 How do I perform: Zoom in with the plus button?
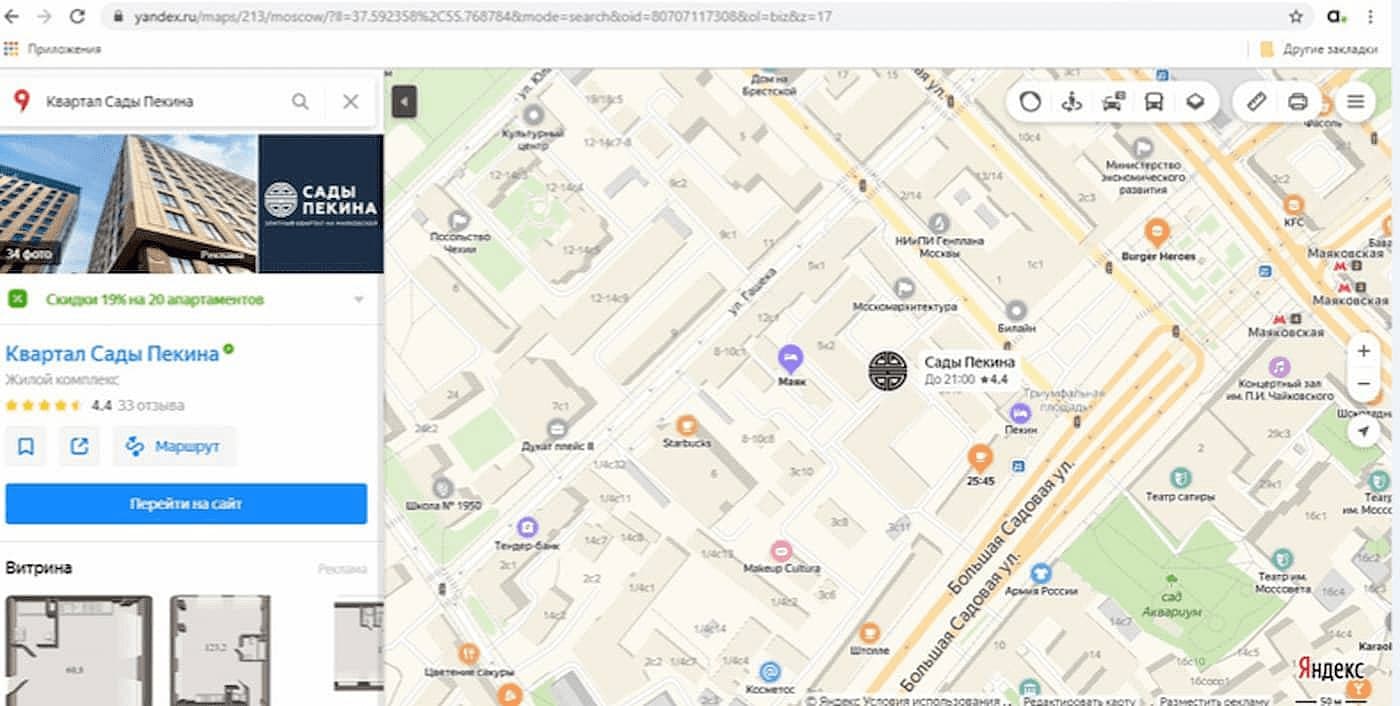pyautogui.click(x=1364, y=351)
